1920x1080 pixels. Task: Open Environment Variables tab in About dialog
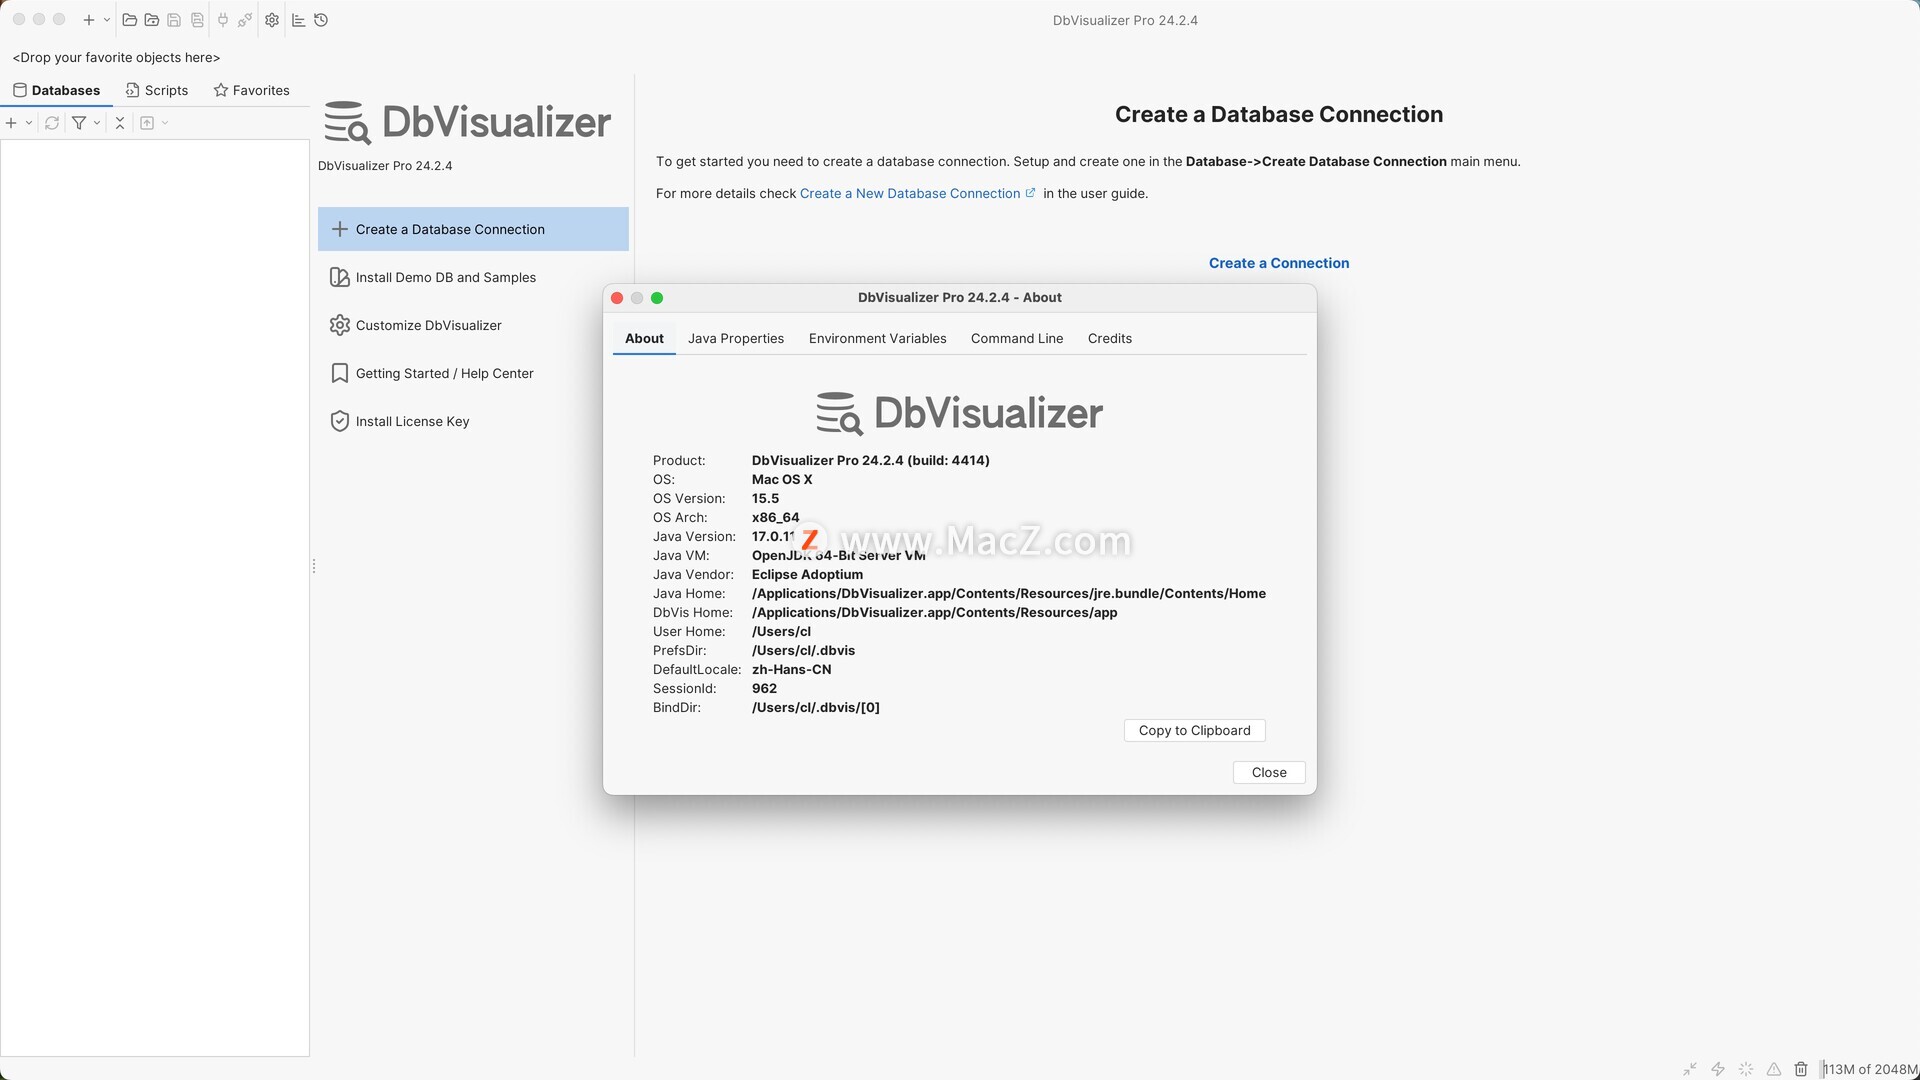pos(877,338)
